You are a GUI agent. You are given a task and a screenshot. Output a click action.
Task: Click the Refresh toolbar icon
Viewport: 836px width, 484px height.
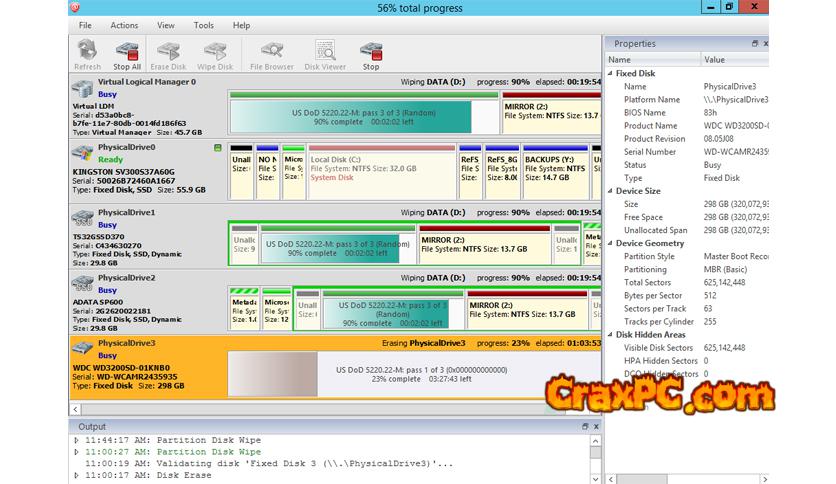pos(87,52)
